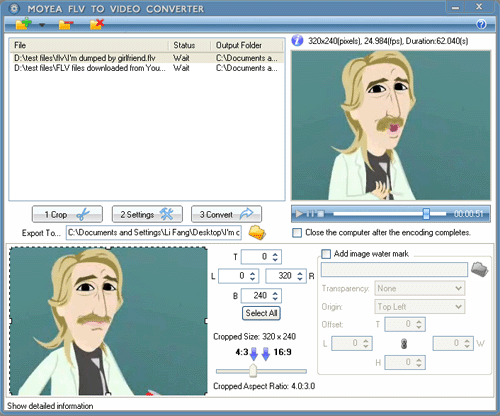Toggle watermark aspect lock chain icon
Screen dimensions: 500x416
(x=404, y=344)
